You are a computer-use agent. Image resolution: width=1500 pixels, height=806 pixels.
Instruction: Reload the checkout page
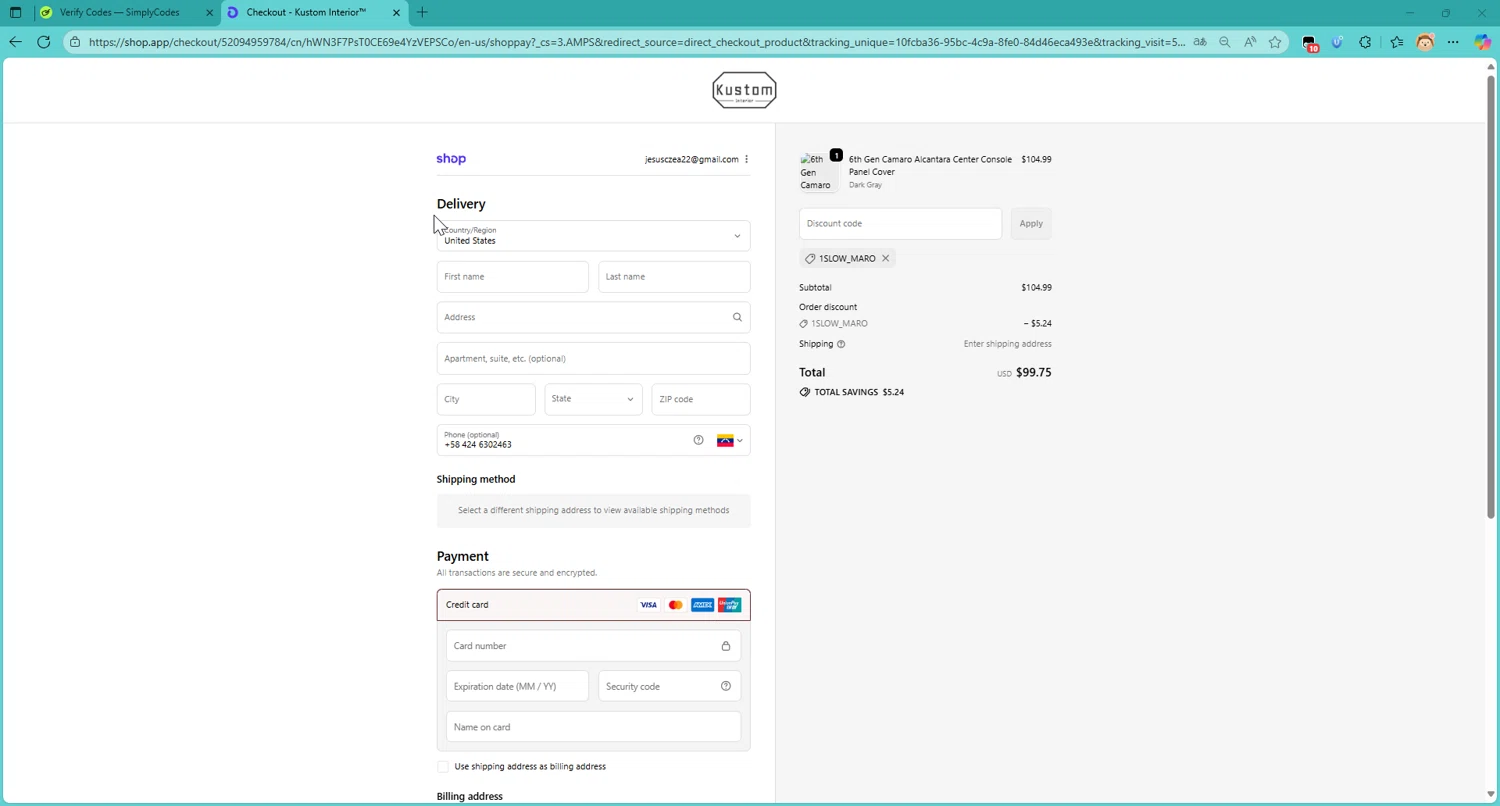point(43,42)
